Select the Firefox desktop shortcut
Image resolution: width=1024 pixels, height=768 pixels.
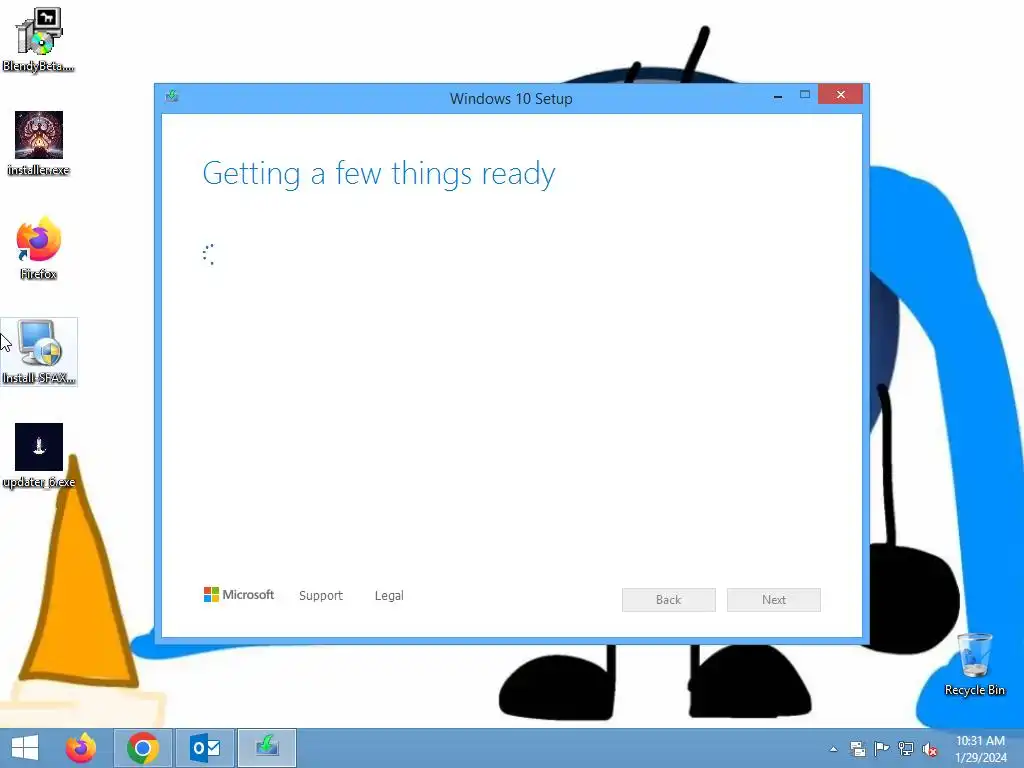tap(39, 249)
